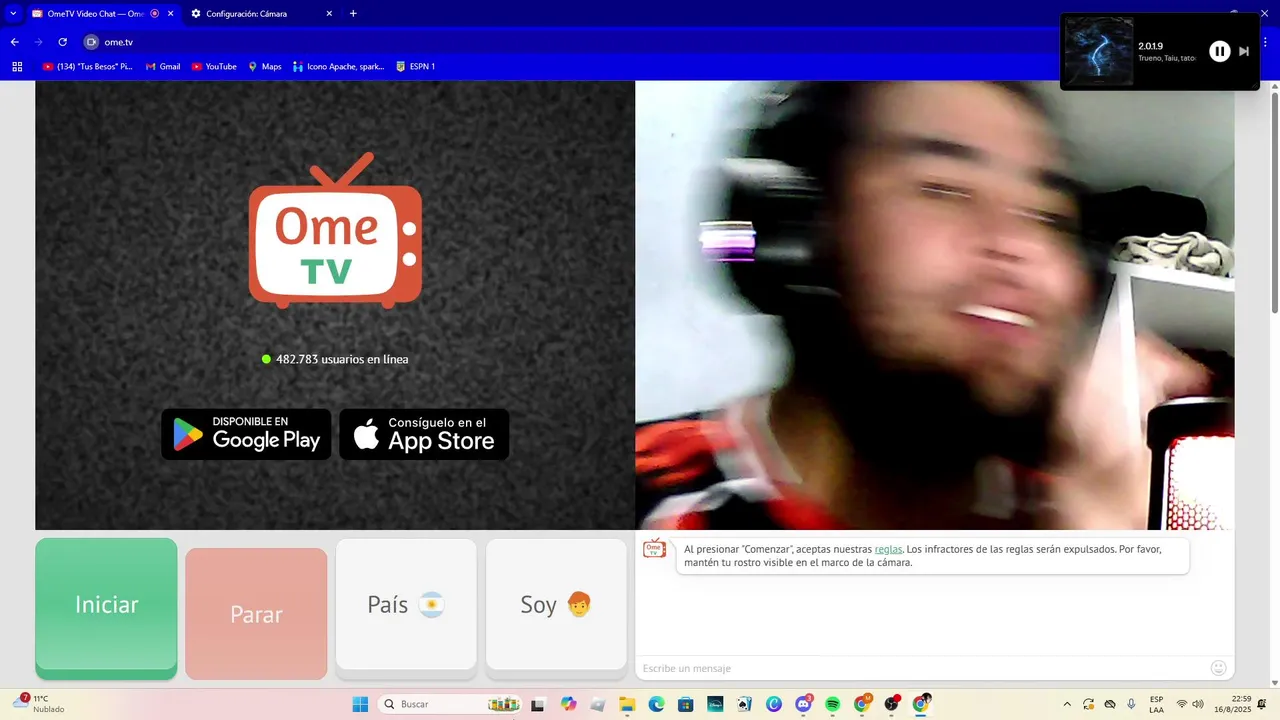Reload the current page
This screenshot has height=720, width=1280.
(x=62, y=42)
